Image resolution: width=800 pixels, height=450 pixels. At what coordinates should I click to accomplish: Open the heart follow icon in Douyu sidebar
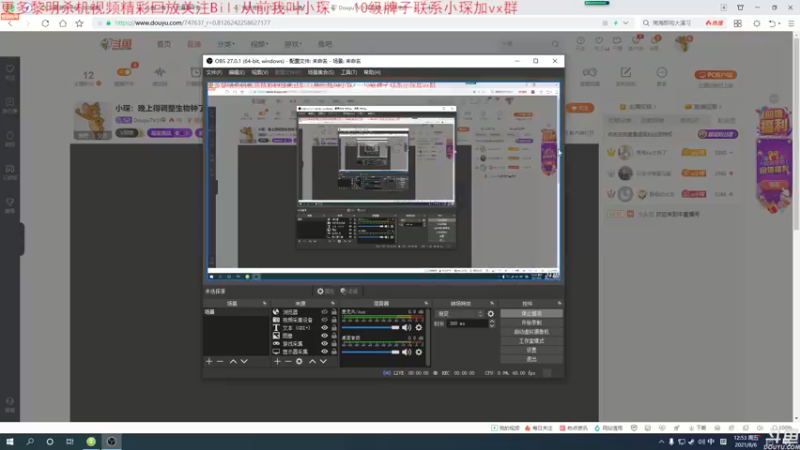(x=10, y=69)
